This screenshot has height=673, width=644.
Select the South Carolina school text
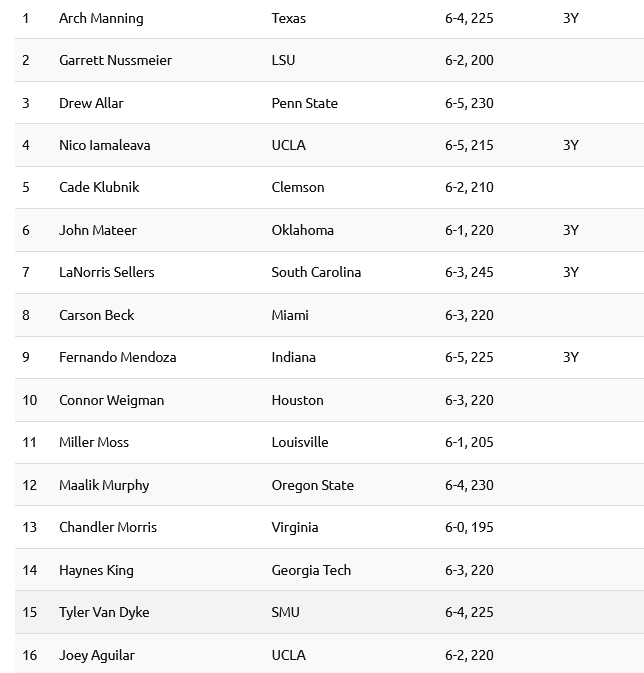pos(316,272)
